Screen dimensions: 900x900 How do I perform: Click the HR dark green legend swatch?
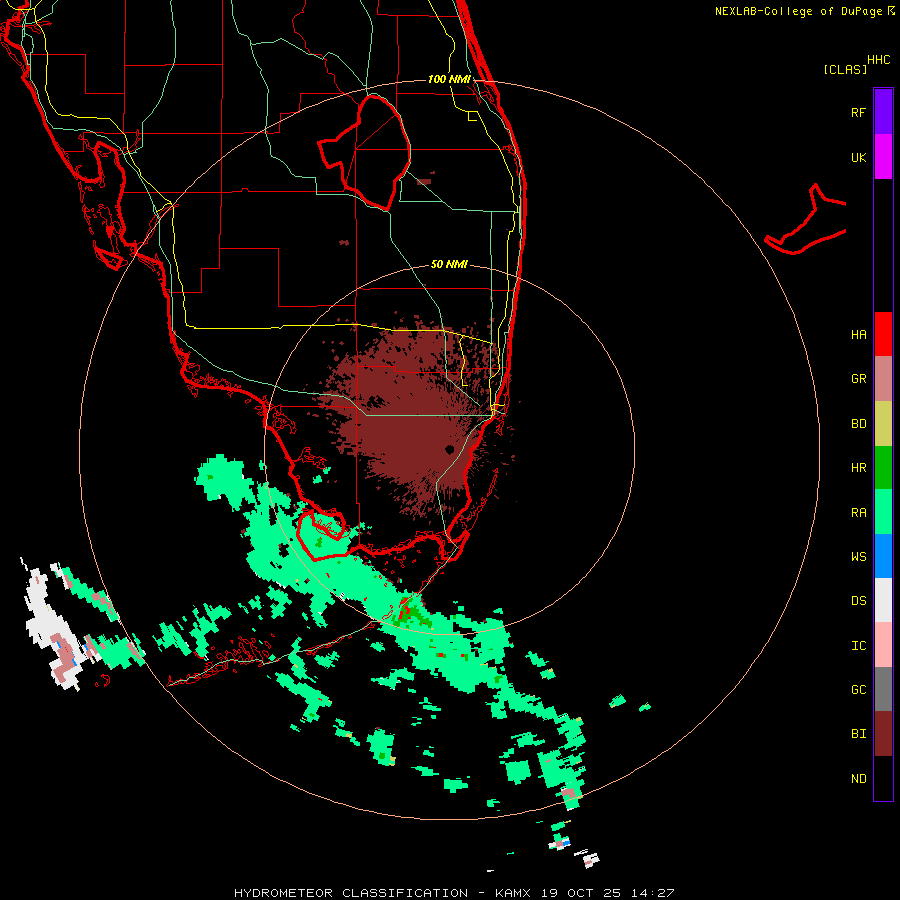[x=883, y=468]
